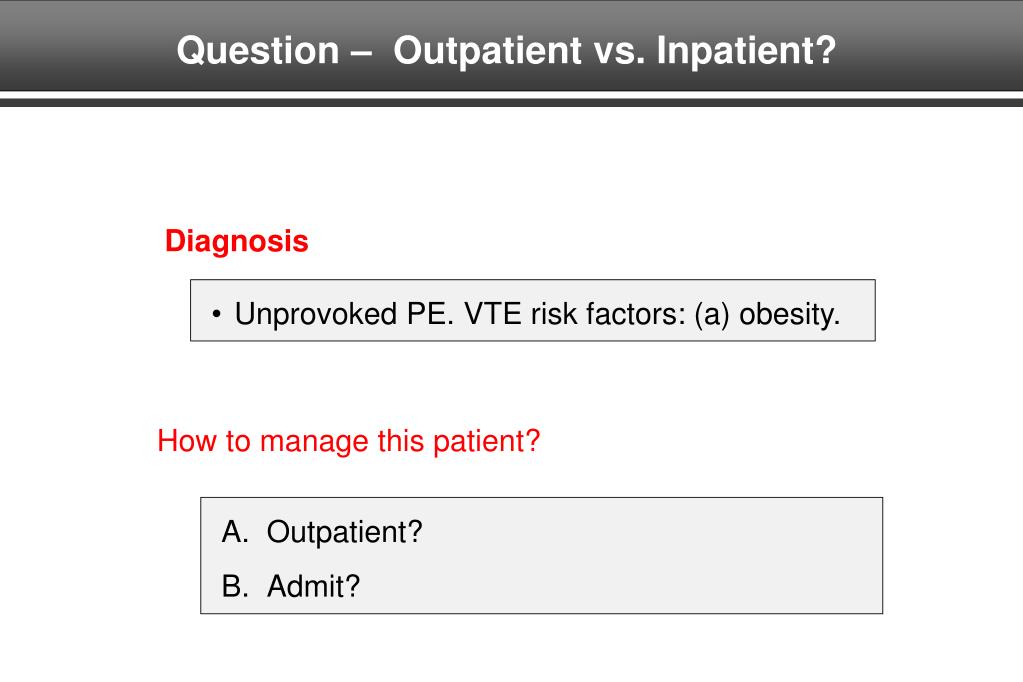The height and width of the screenshot is (682, 1023).
Task: Click the word Outpatient in the title bar
Action: click(487, 51)
